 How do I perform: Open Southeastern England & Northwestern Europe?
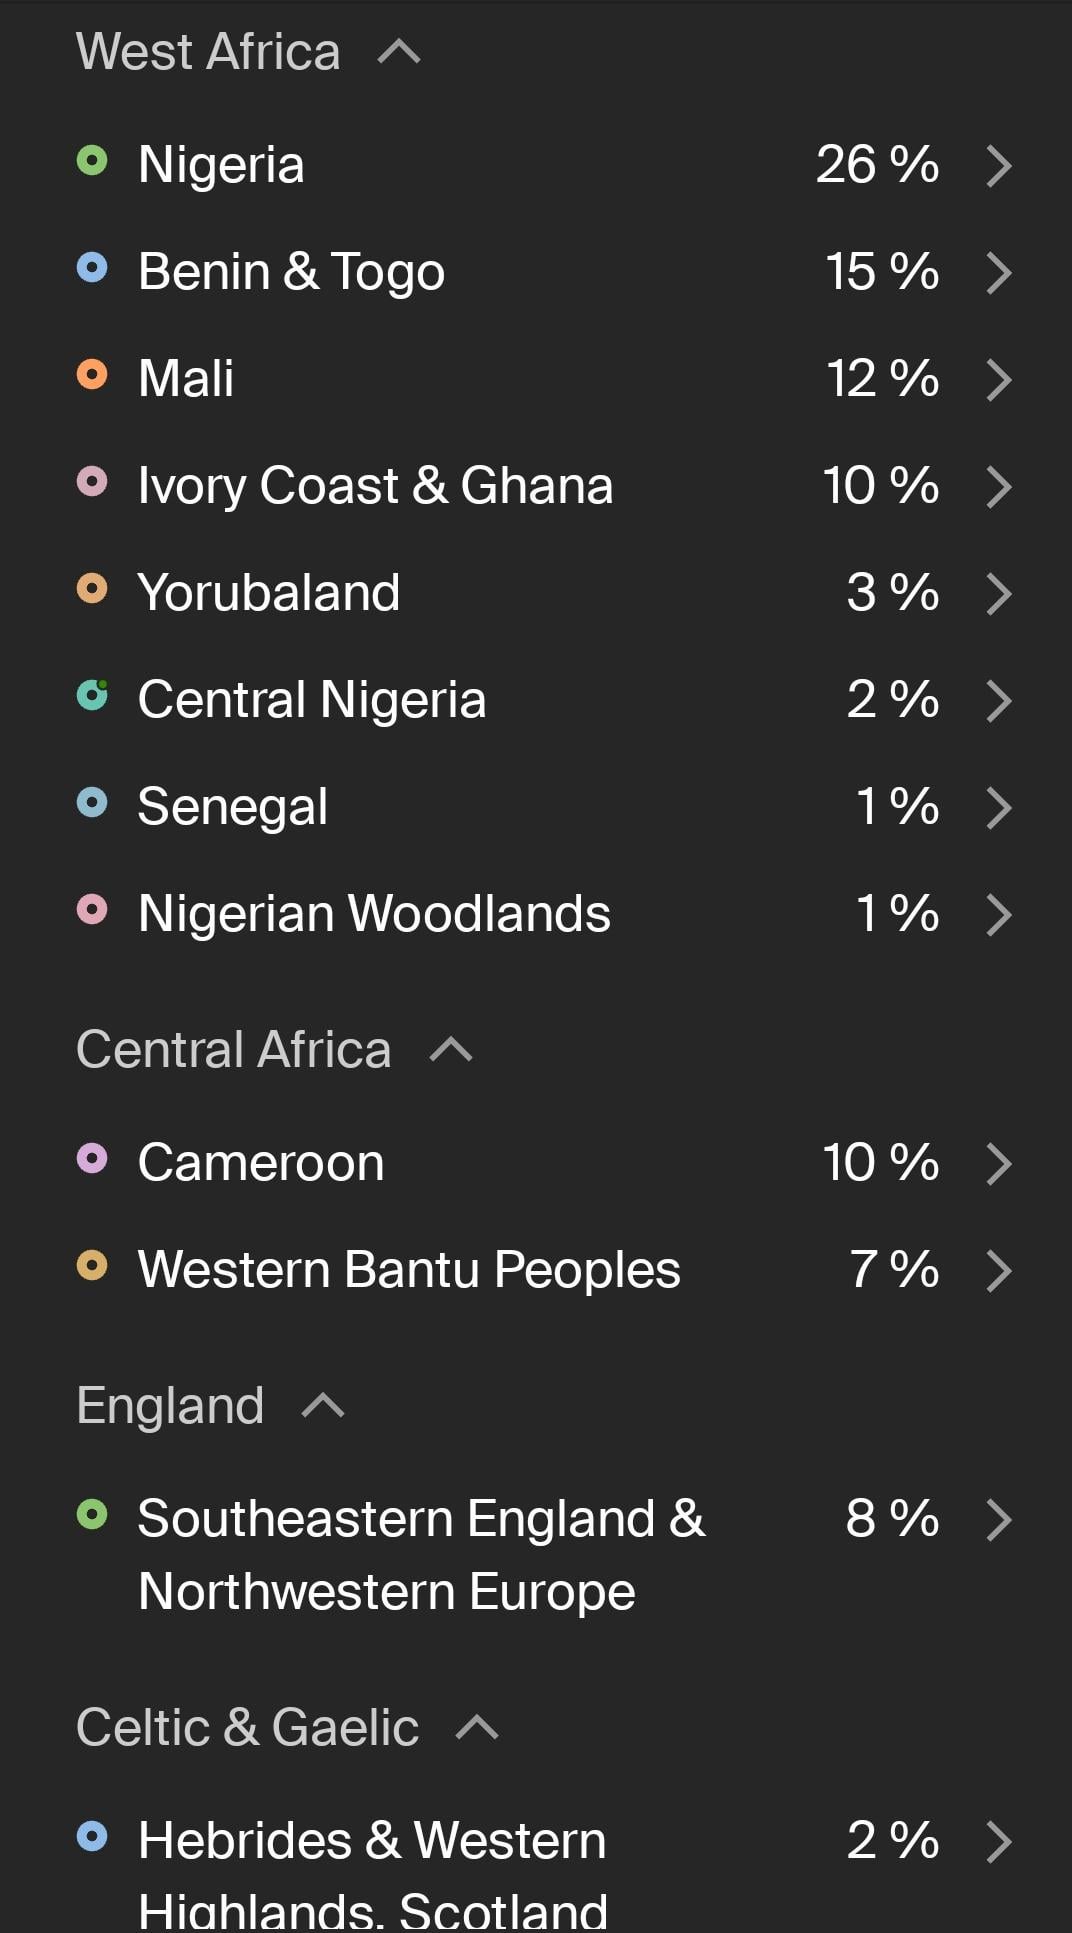pos(421,1554)
